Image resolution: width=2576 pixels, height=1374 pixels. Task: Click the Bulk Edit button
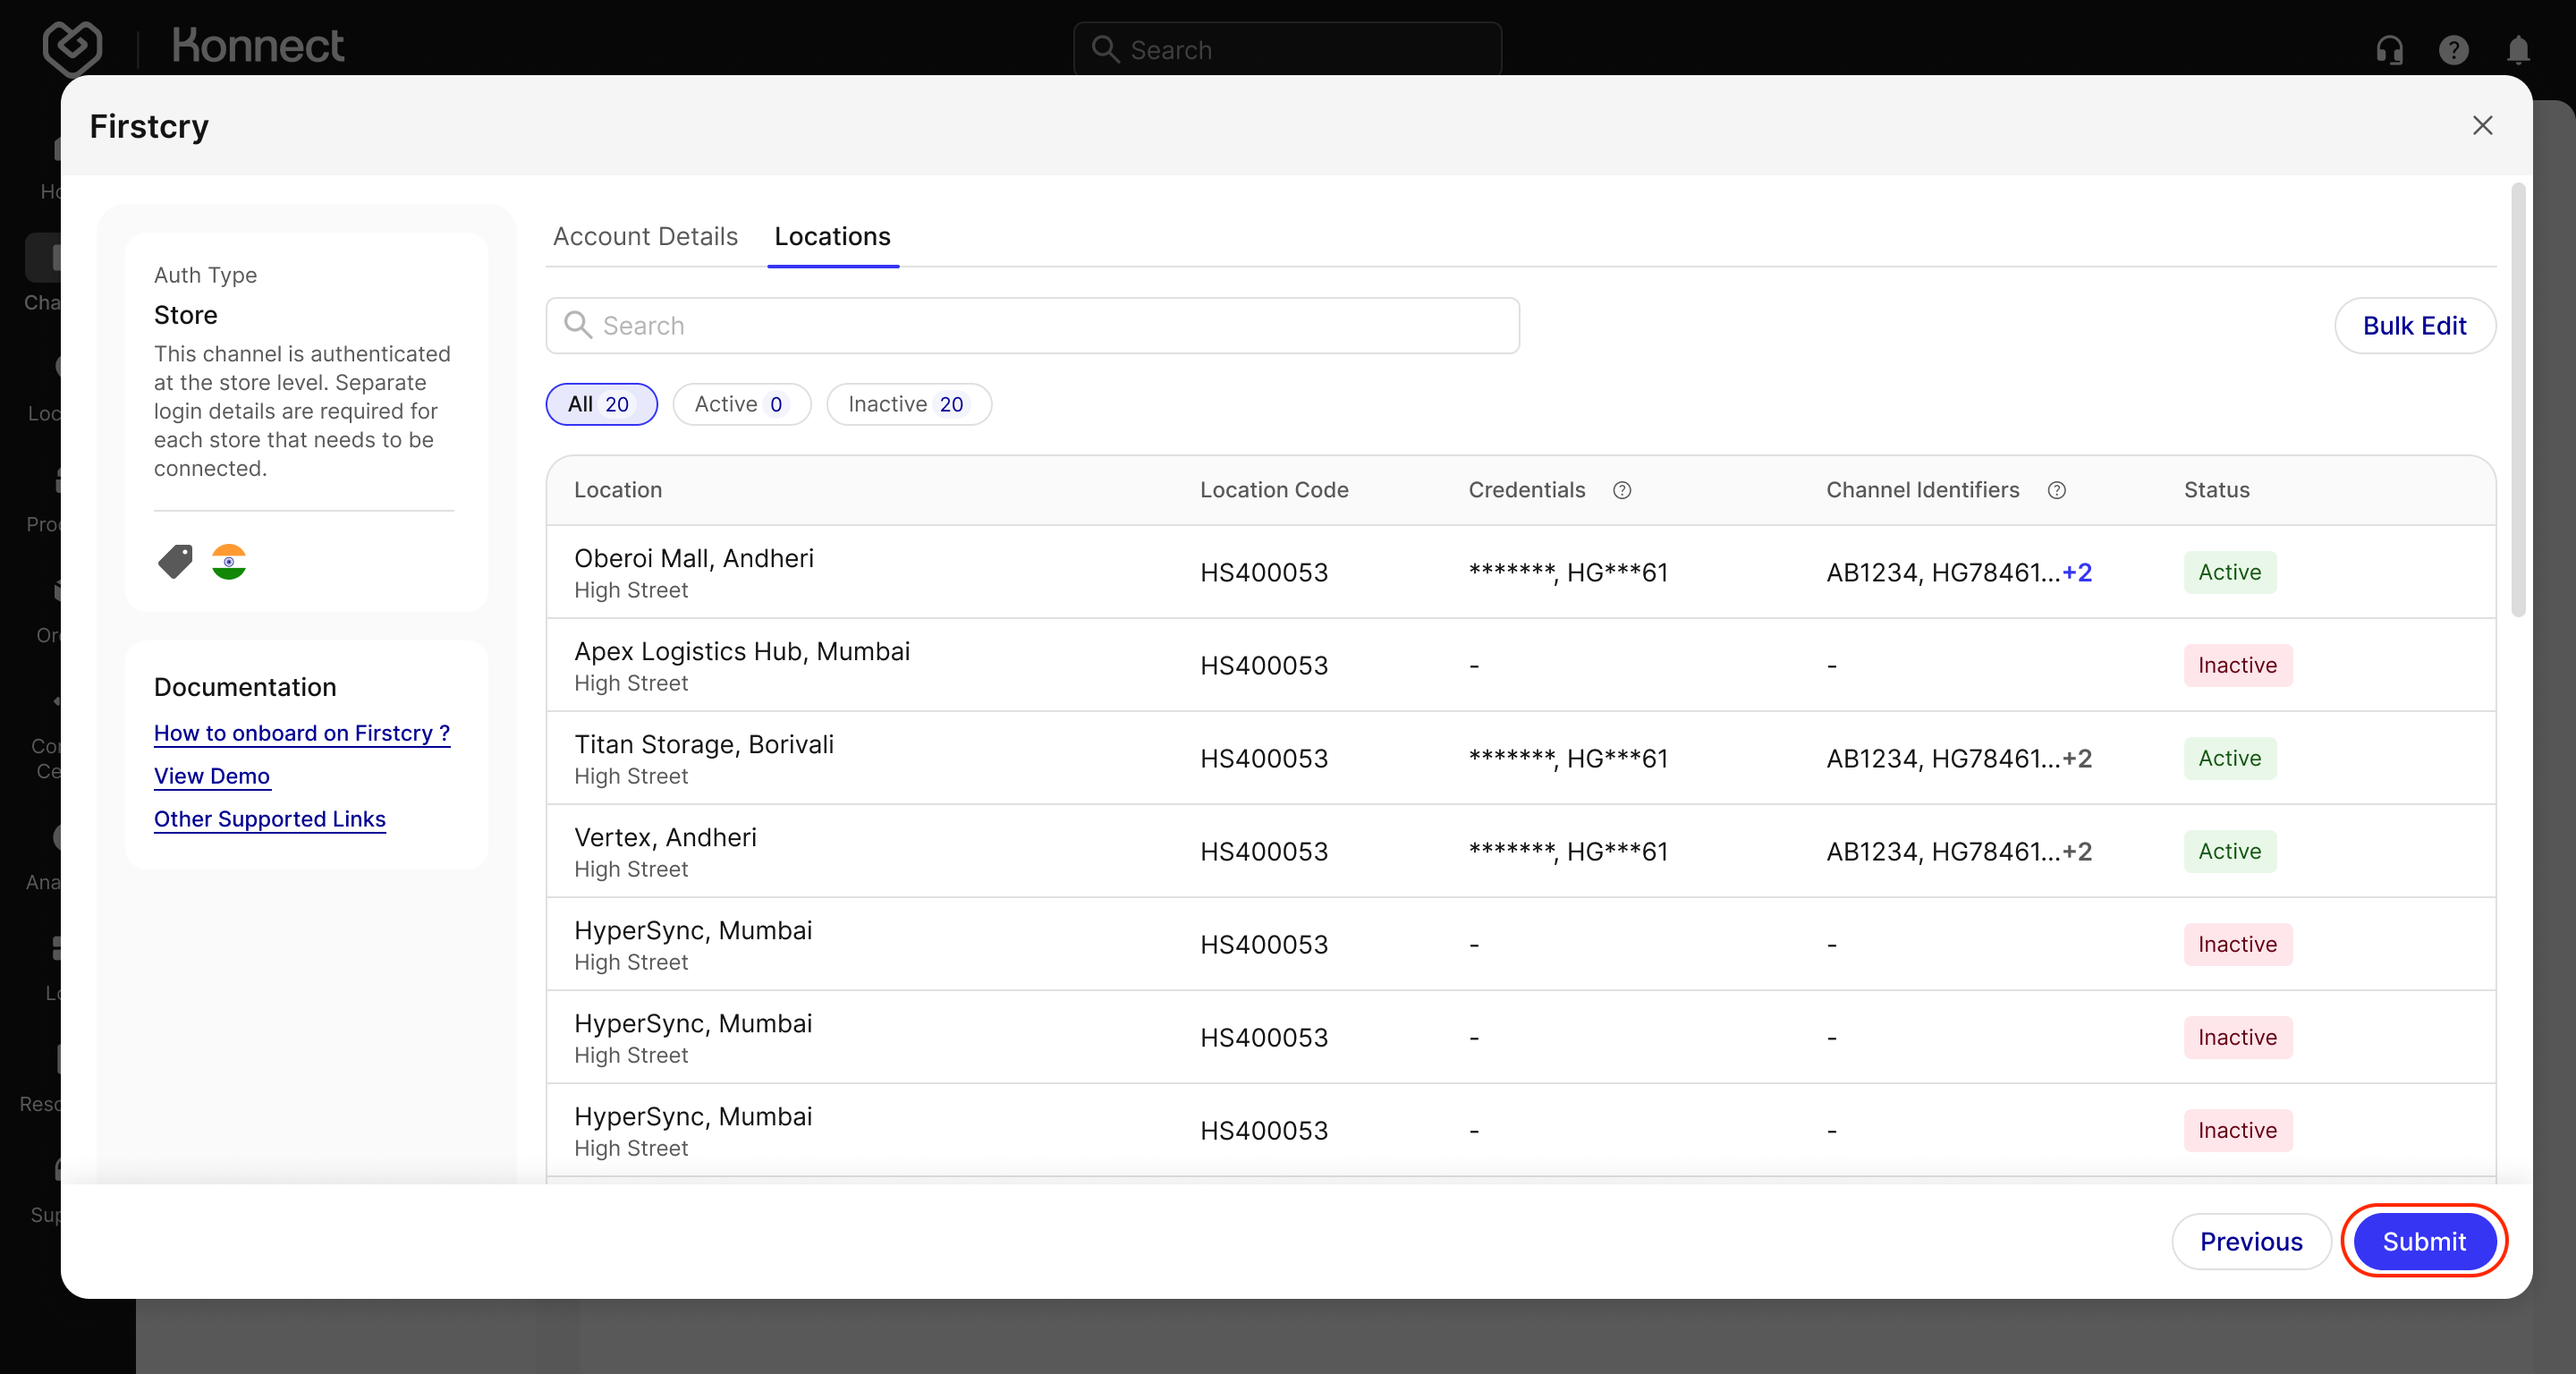pos(2414,325)
